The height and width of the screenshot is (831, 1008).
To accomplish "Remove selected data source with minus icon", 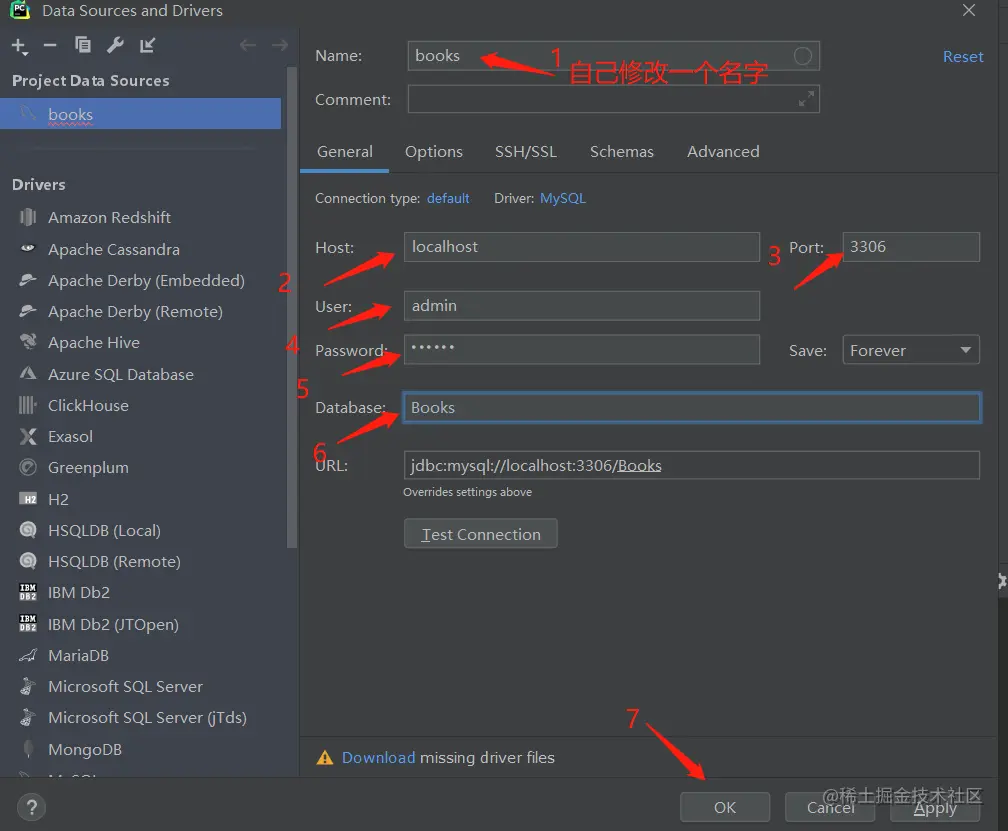I will tap(50, 45).
